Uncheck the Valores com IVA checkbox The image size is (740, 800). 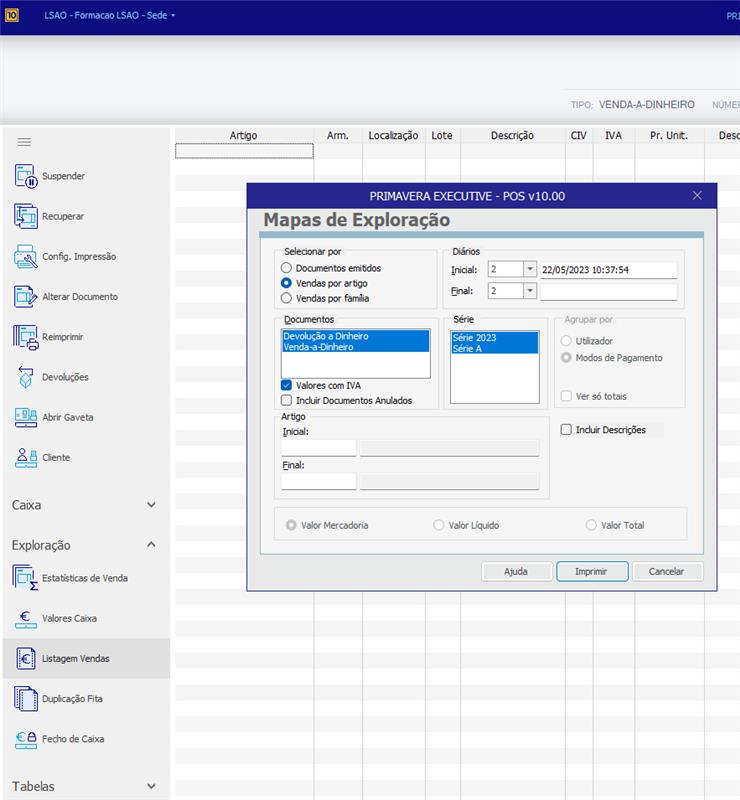[x=287, y=385]
